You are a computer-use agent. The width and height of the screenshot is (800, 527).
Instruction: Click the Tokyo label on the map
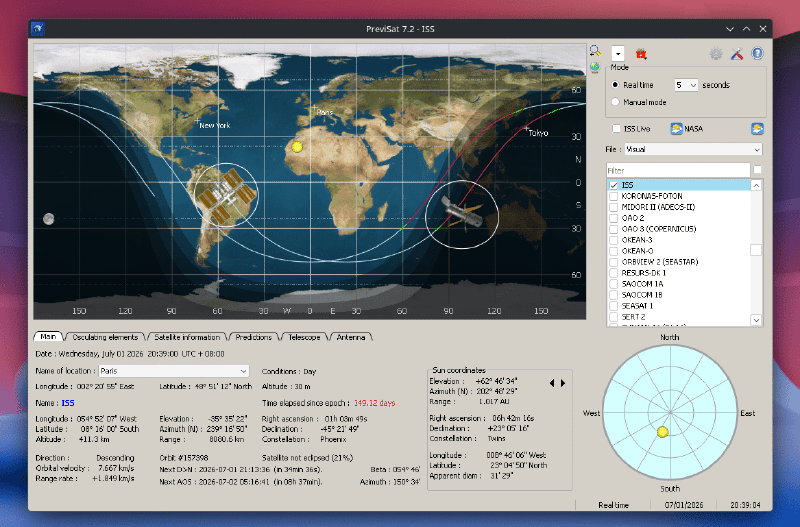point(538,133)
